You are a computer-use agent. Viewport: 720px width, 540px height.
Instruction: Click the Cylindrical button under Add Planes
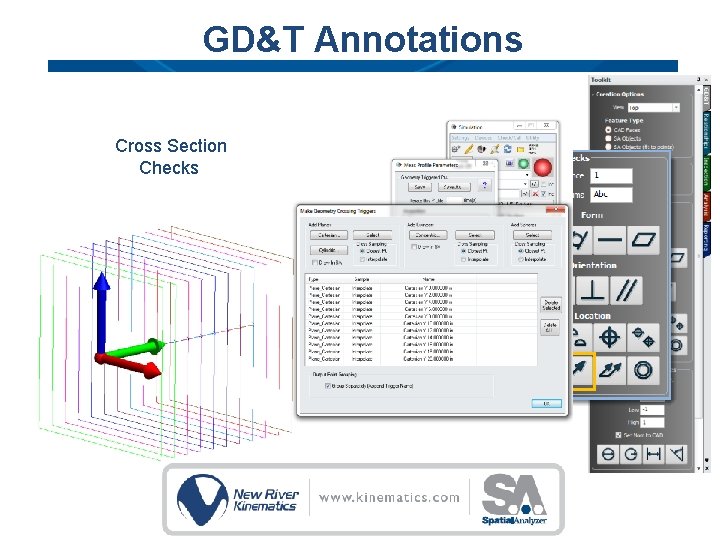pyautogui.click(x=329, y=250)
